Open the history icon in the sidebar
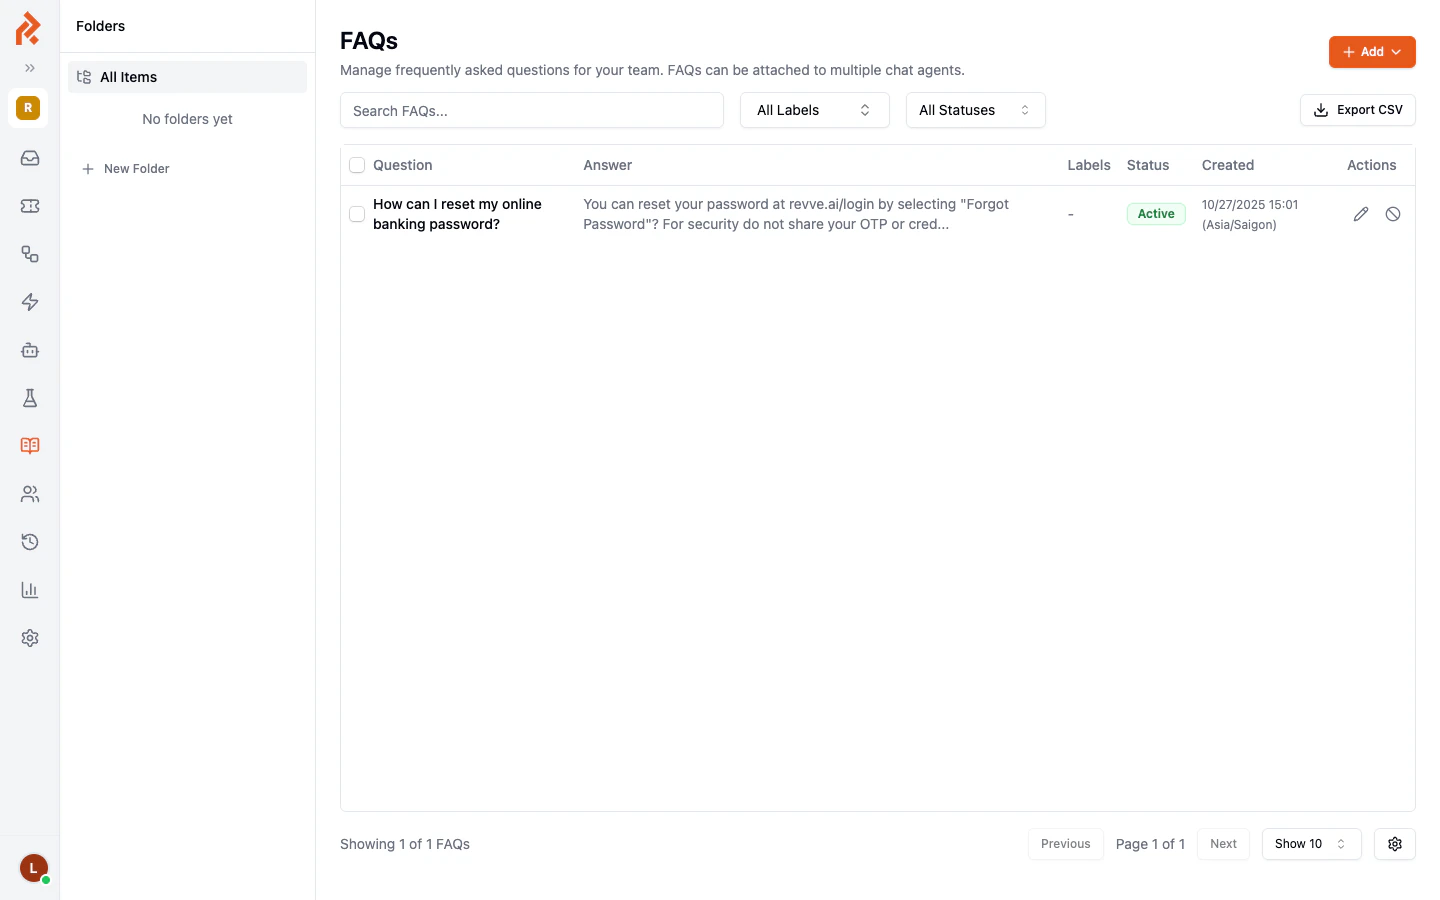This screenshot has width=1440, height=900. pos(29,542)
